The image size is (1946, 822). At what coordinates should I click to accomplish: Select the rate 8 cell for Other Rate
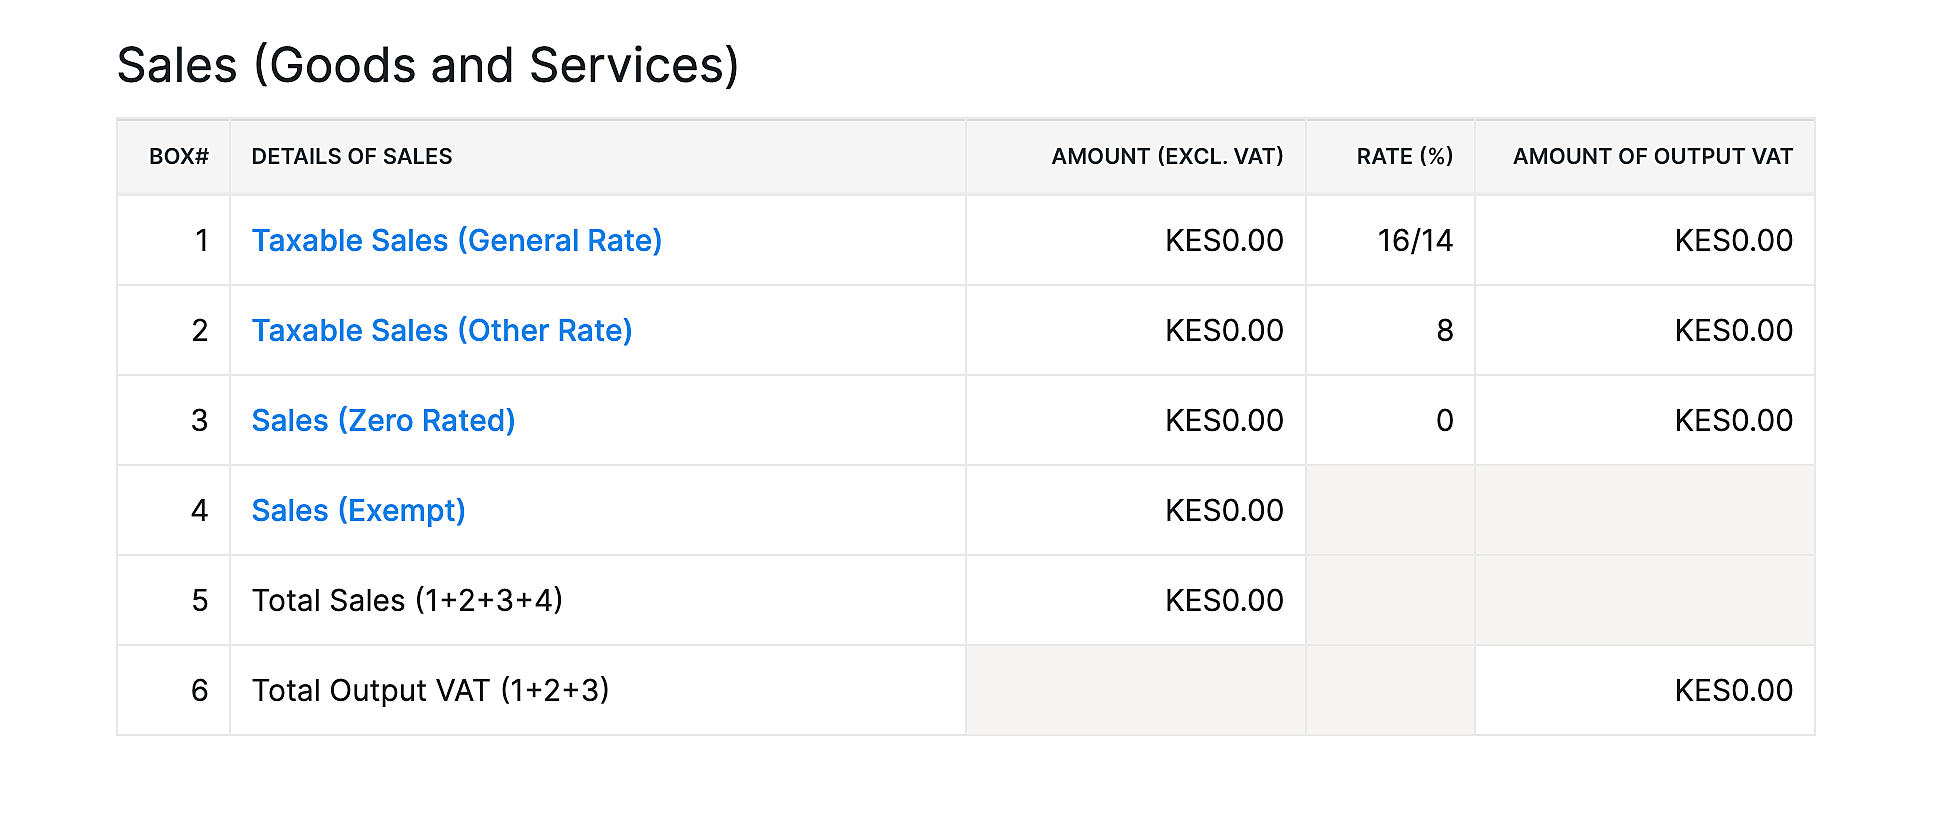1446,330
